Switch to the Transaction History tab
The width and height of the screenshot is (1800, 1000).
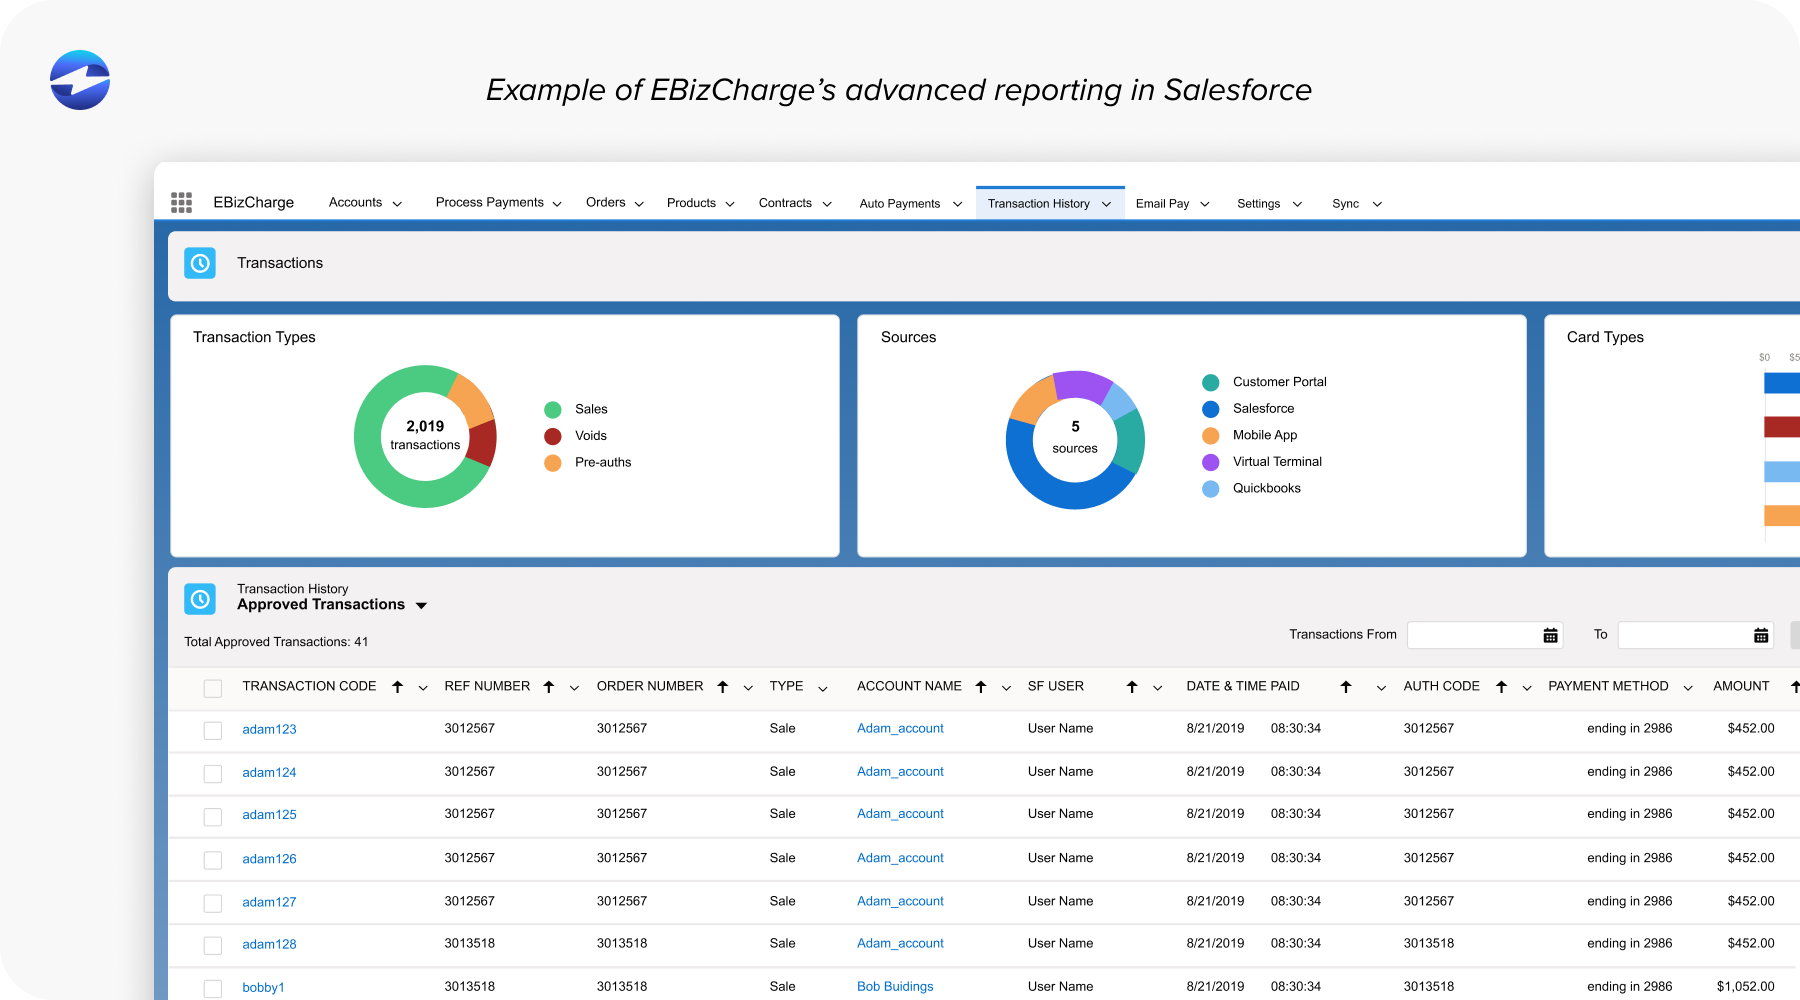click(x=1037, y=202)
